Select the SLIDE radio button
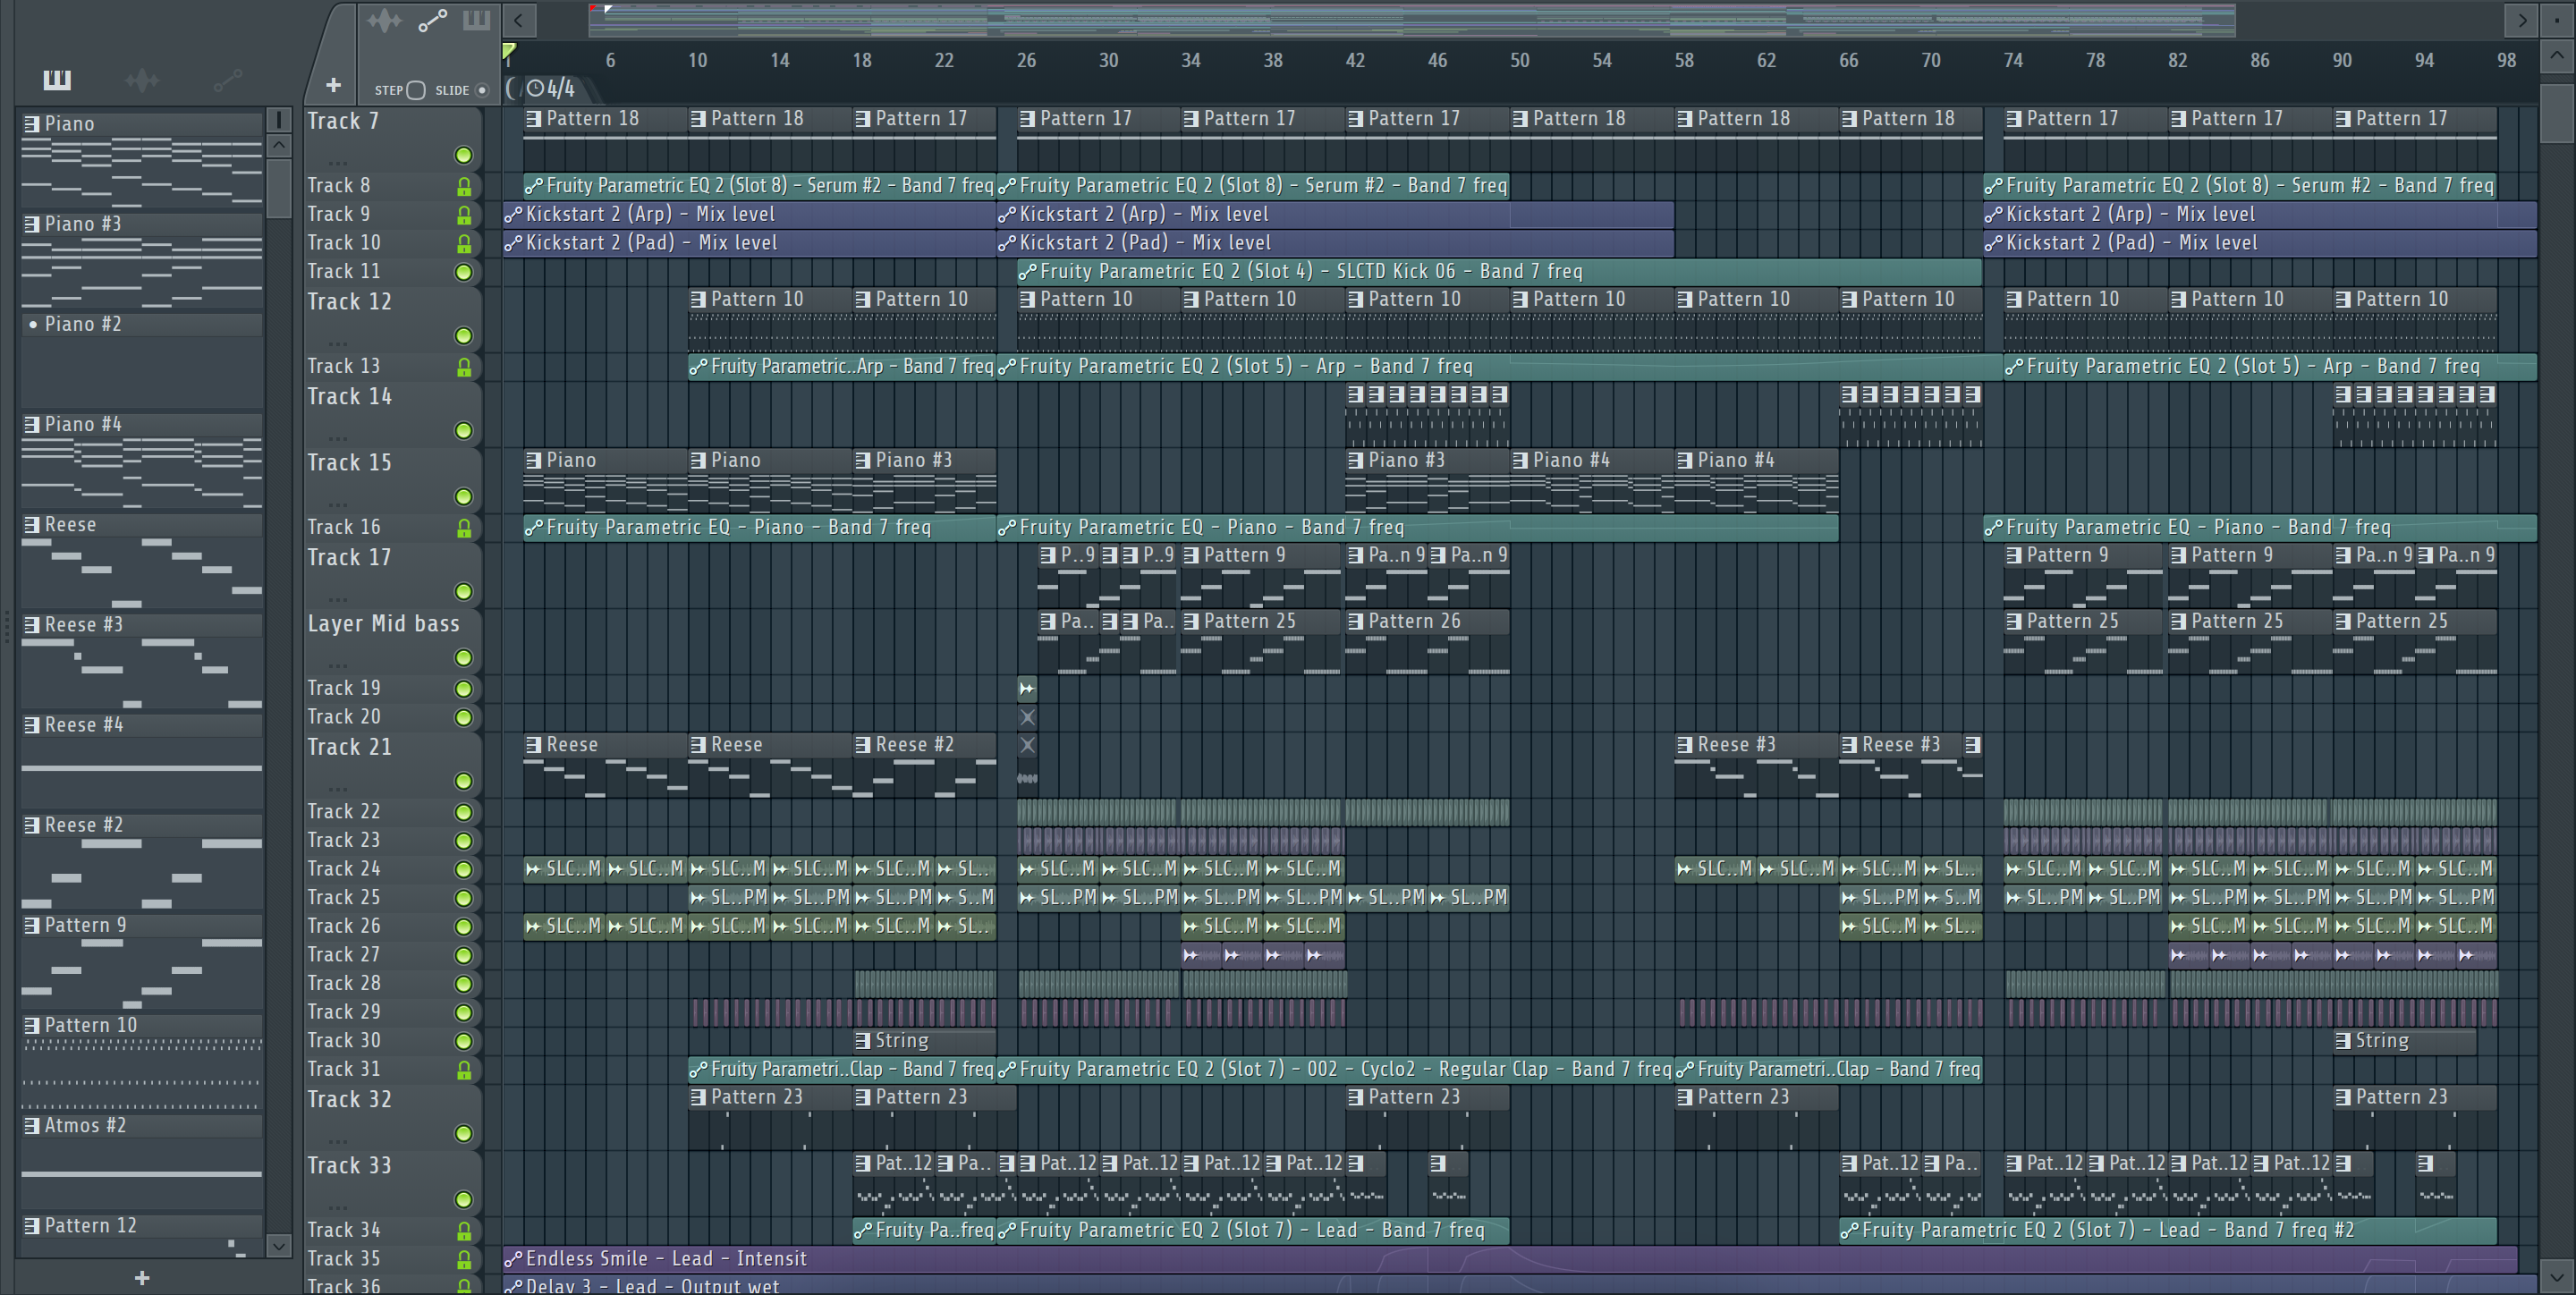 pyautogui.click(x=482, y=90)
